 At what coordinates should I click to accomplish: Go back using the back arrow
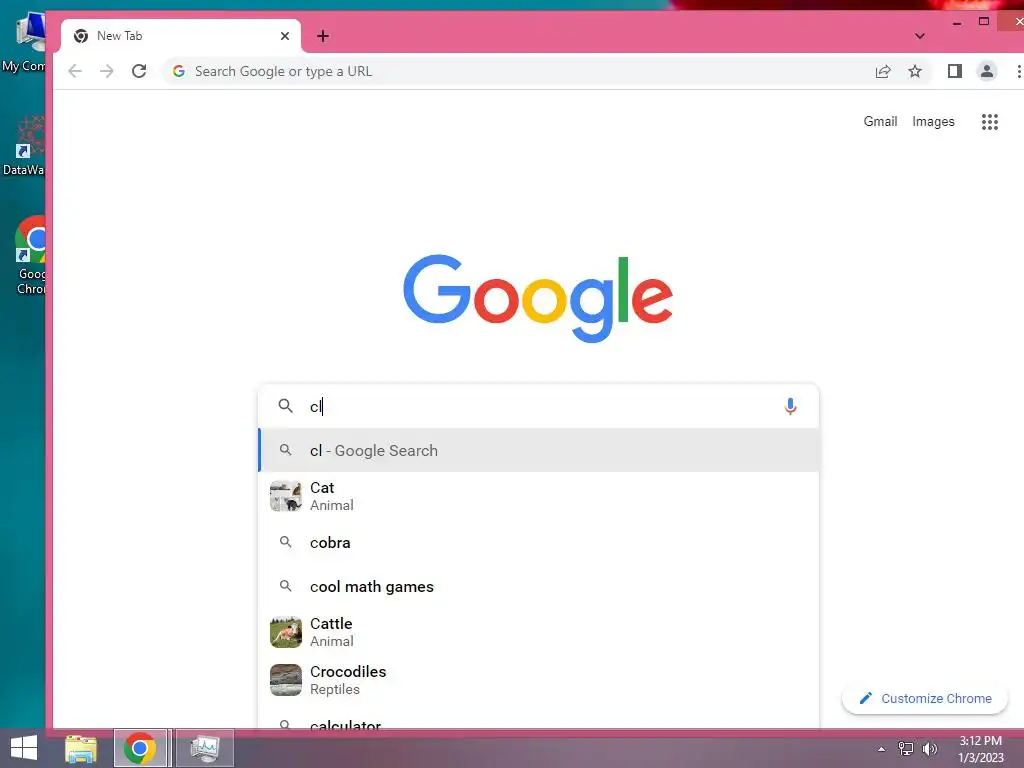(x=75, y=71)
